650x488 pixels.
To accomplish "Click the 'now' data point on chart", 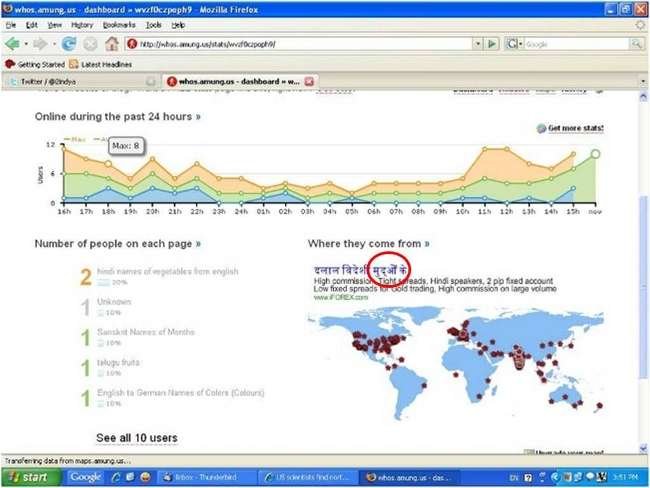I will tap(595, 154).
